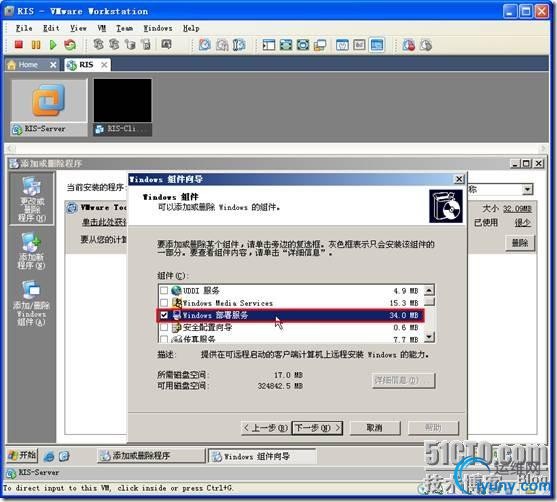Close the Home tab with its X
Screen dimensions: 557x502
point(53,65)
